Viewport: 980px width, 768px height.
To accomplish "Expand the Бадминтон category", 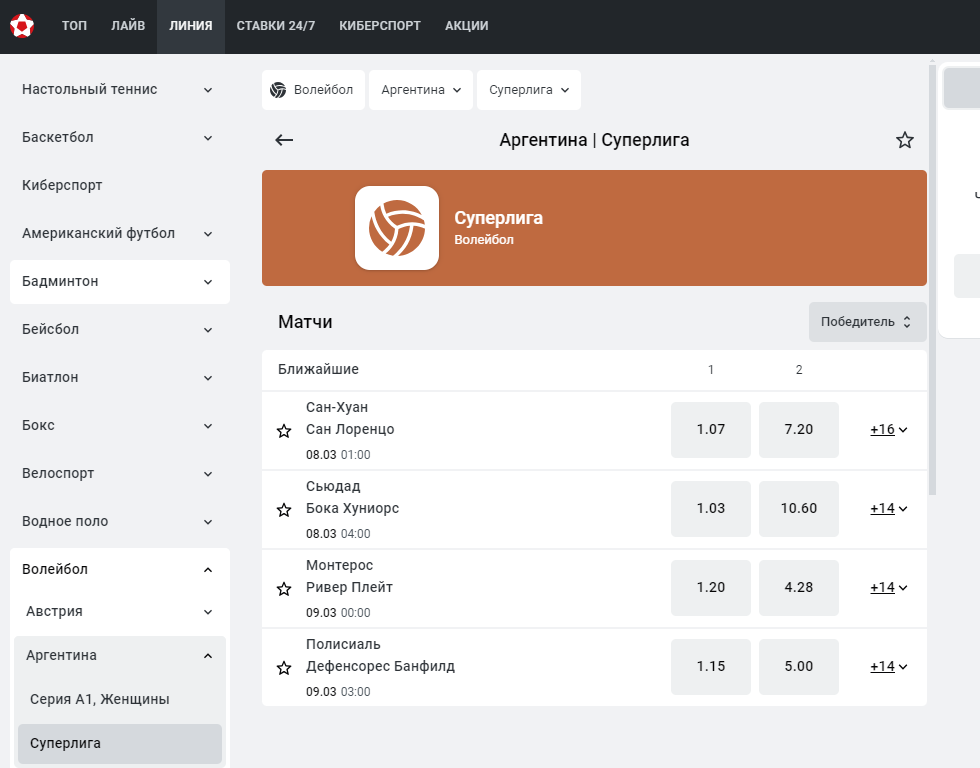I will pos(120,282).
